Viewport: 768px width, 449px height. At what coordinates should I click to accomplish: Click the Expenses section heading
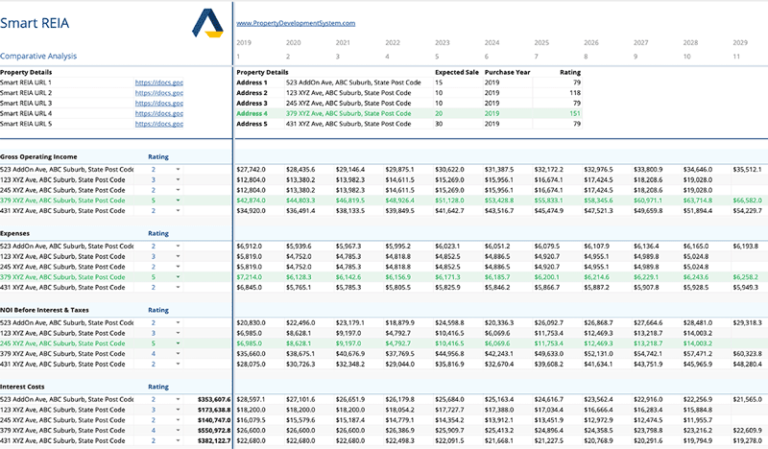pyautogui.click(x=15, y=234)
